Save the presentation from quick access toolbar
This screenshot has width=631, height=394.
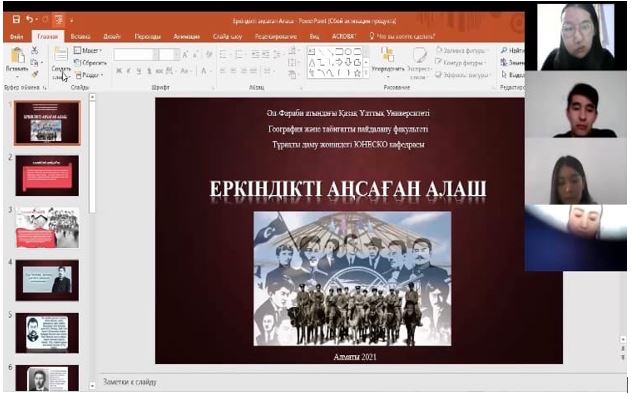(x=16, y=19)
